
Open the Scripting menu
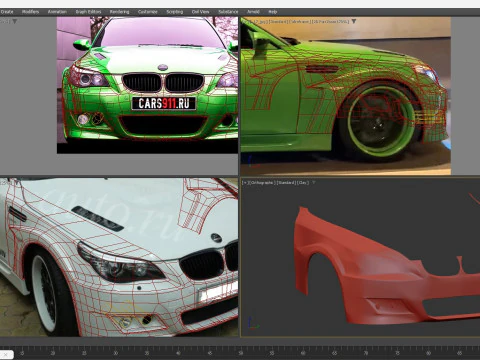click(x=175, y=12)
